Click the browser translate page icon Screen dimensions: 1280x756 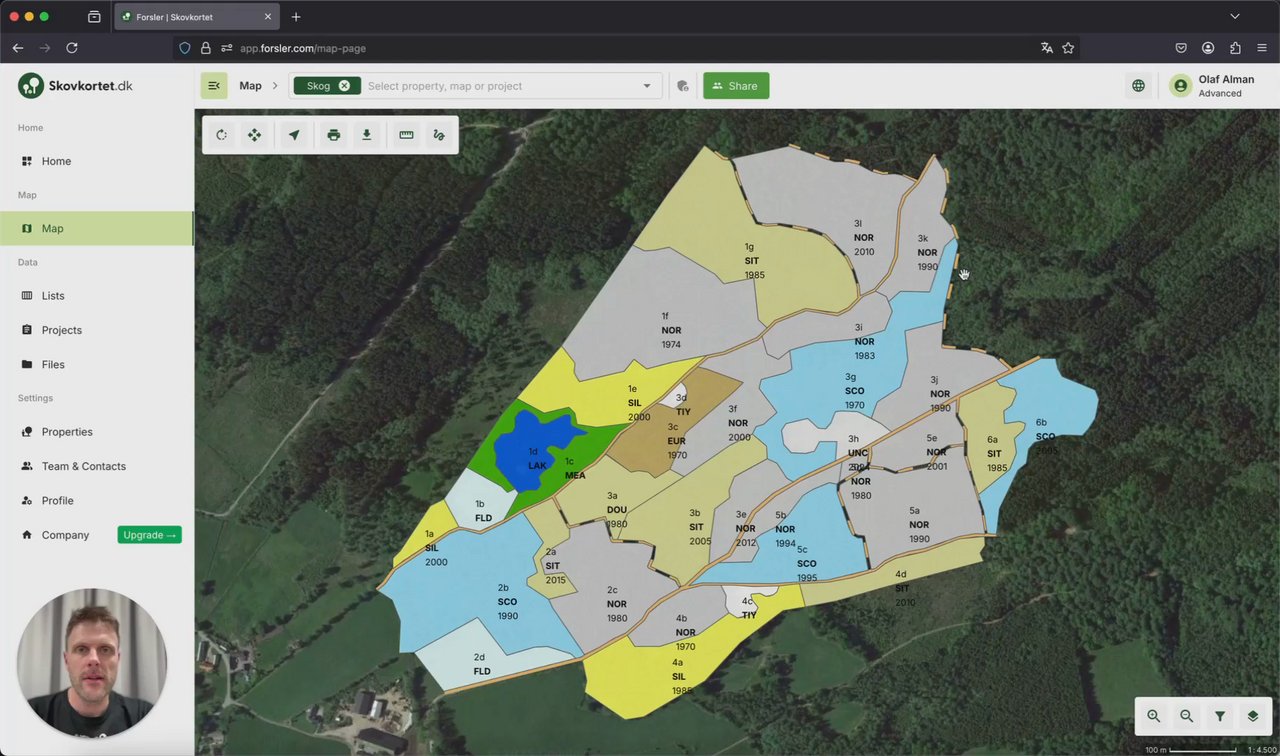coord(1047,48)
